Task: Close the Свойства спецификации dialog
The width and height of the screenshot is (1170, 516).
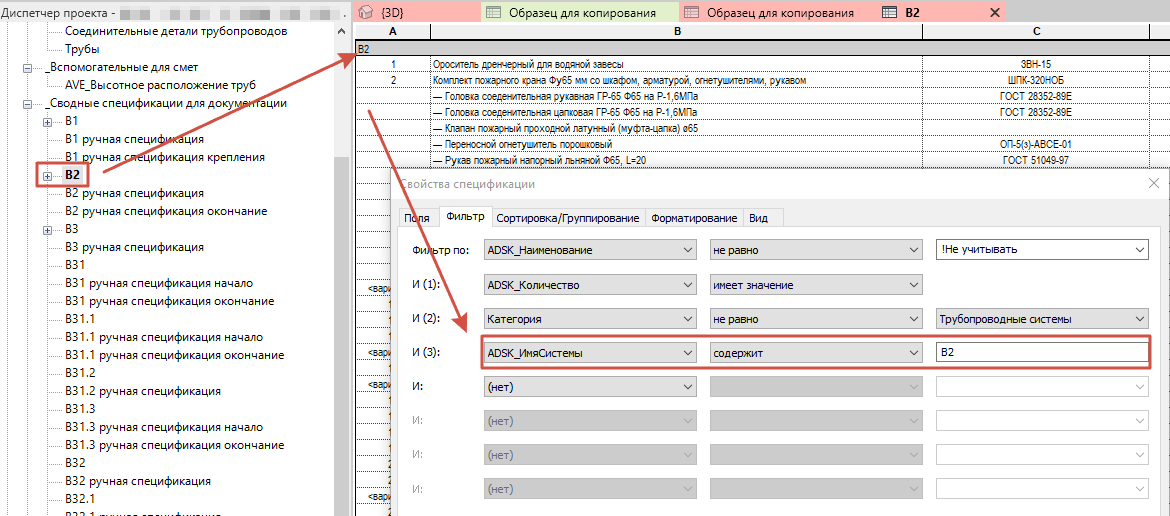Action: coord(1154,183)
